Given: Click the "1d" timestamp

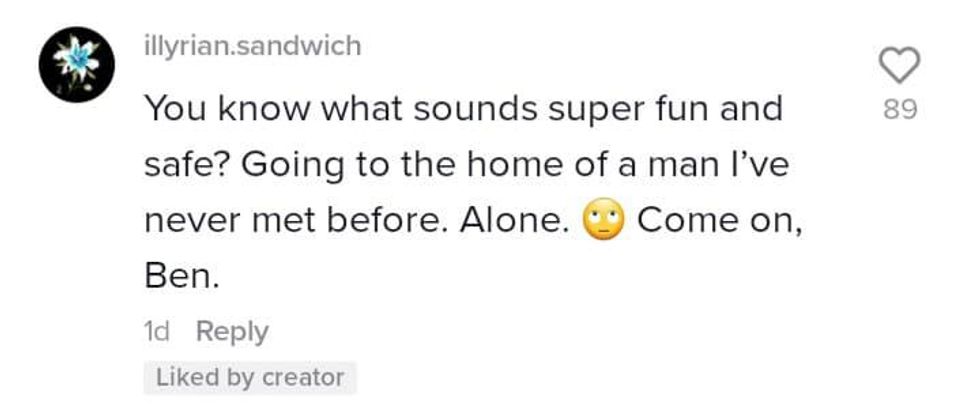Looking at the screenshot, I should click(x=158, y=331).
